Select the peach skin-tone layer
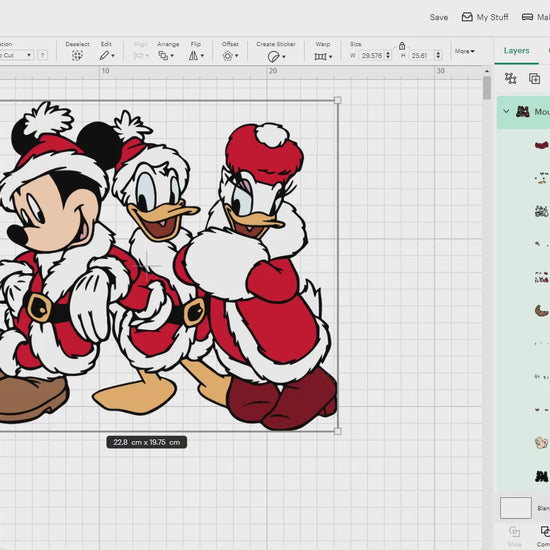The width and height of the screenshot is (550, 550). point(542,443)
